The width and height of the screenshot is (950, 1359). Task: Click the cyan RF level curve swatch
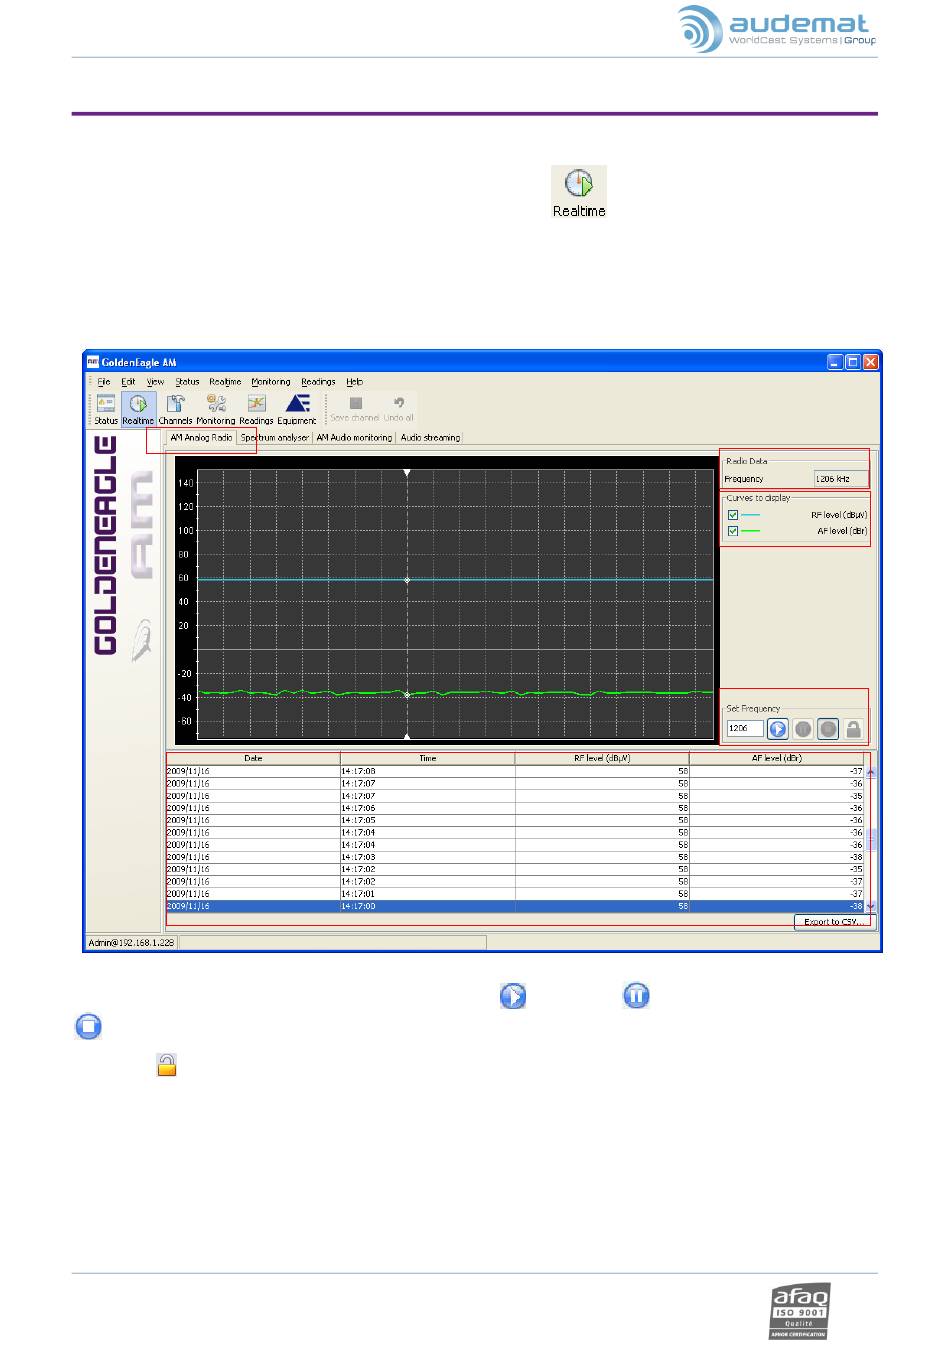750,515
